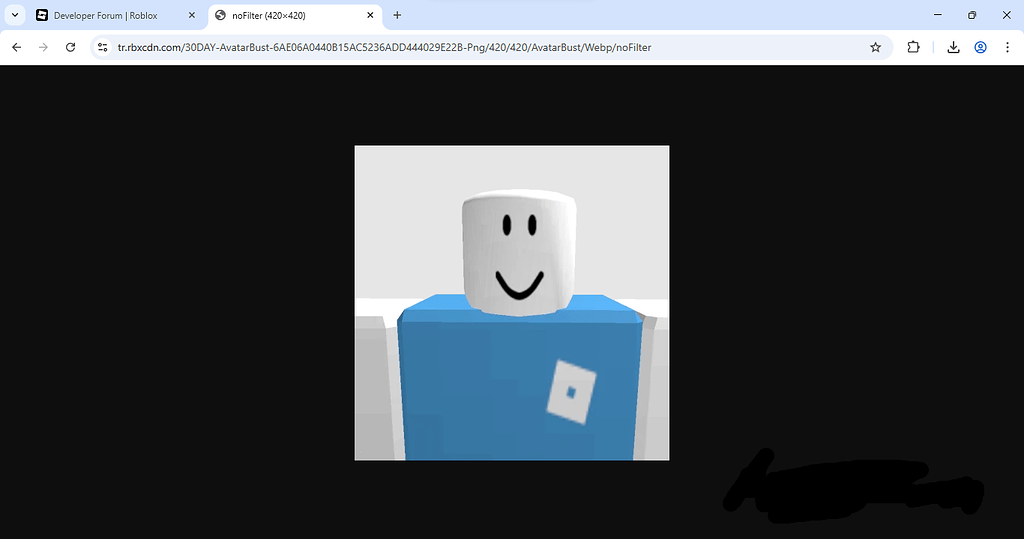
Task: Open the Chrome profile avatar icon
Action: 980,47
